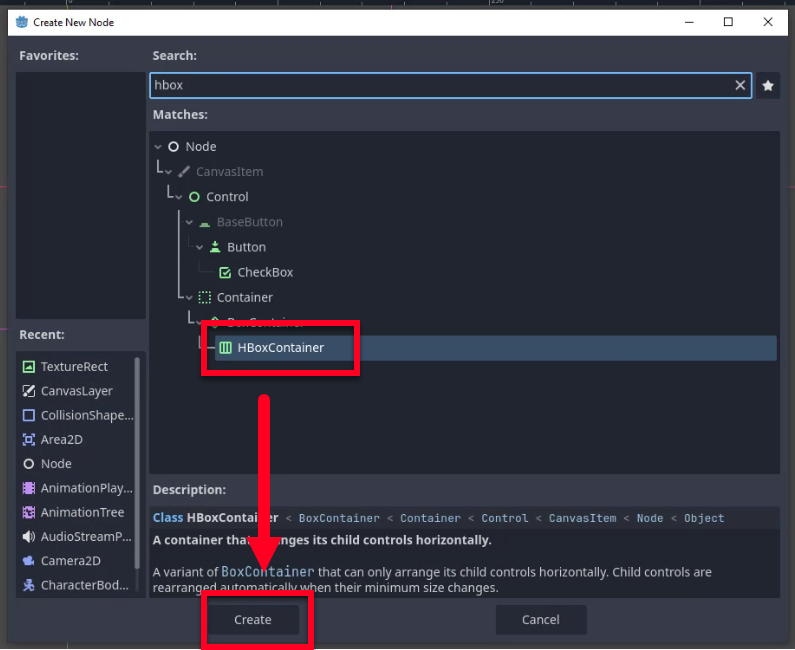This screenshot has width=795, height=650.
Task: Collapse the Container branch
Action: coord(189,298)
